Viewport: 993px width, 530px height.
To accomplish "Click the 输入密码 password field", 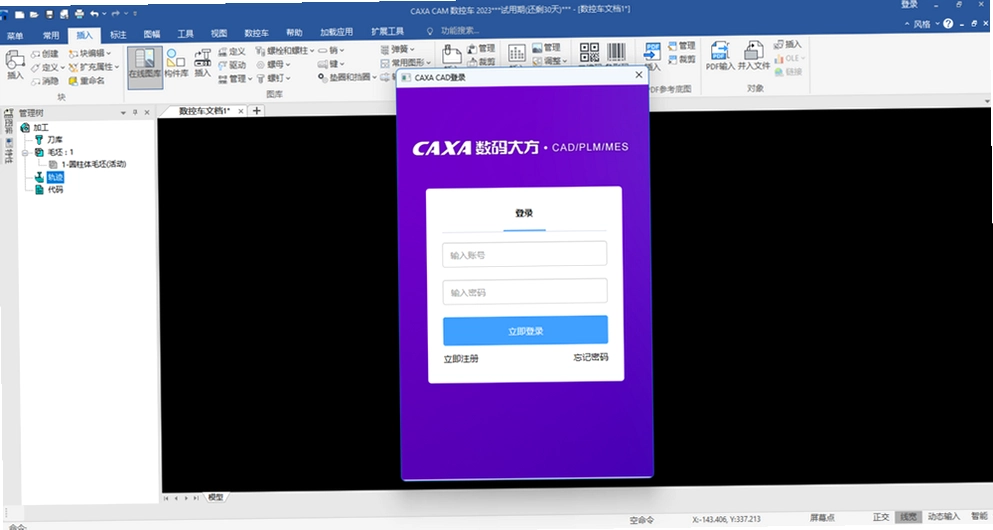I will click(525, 291).
